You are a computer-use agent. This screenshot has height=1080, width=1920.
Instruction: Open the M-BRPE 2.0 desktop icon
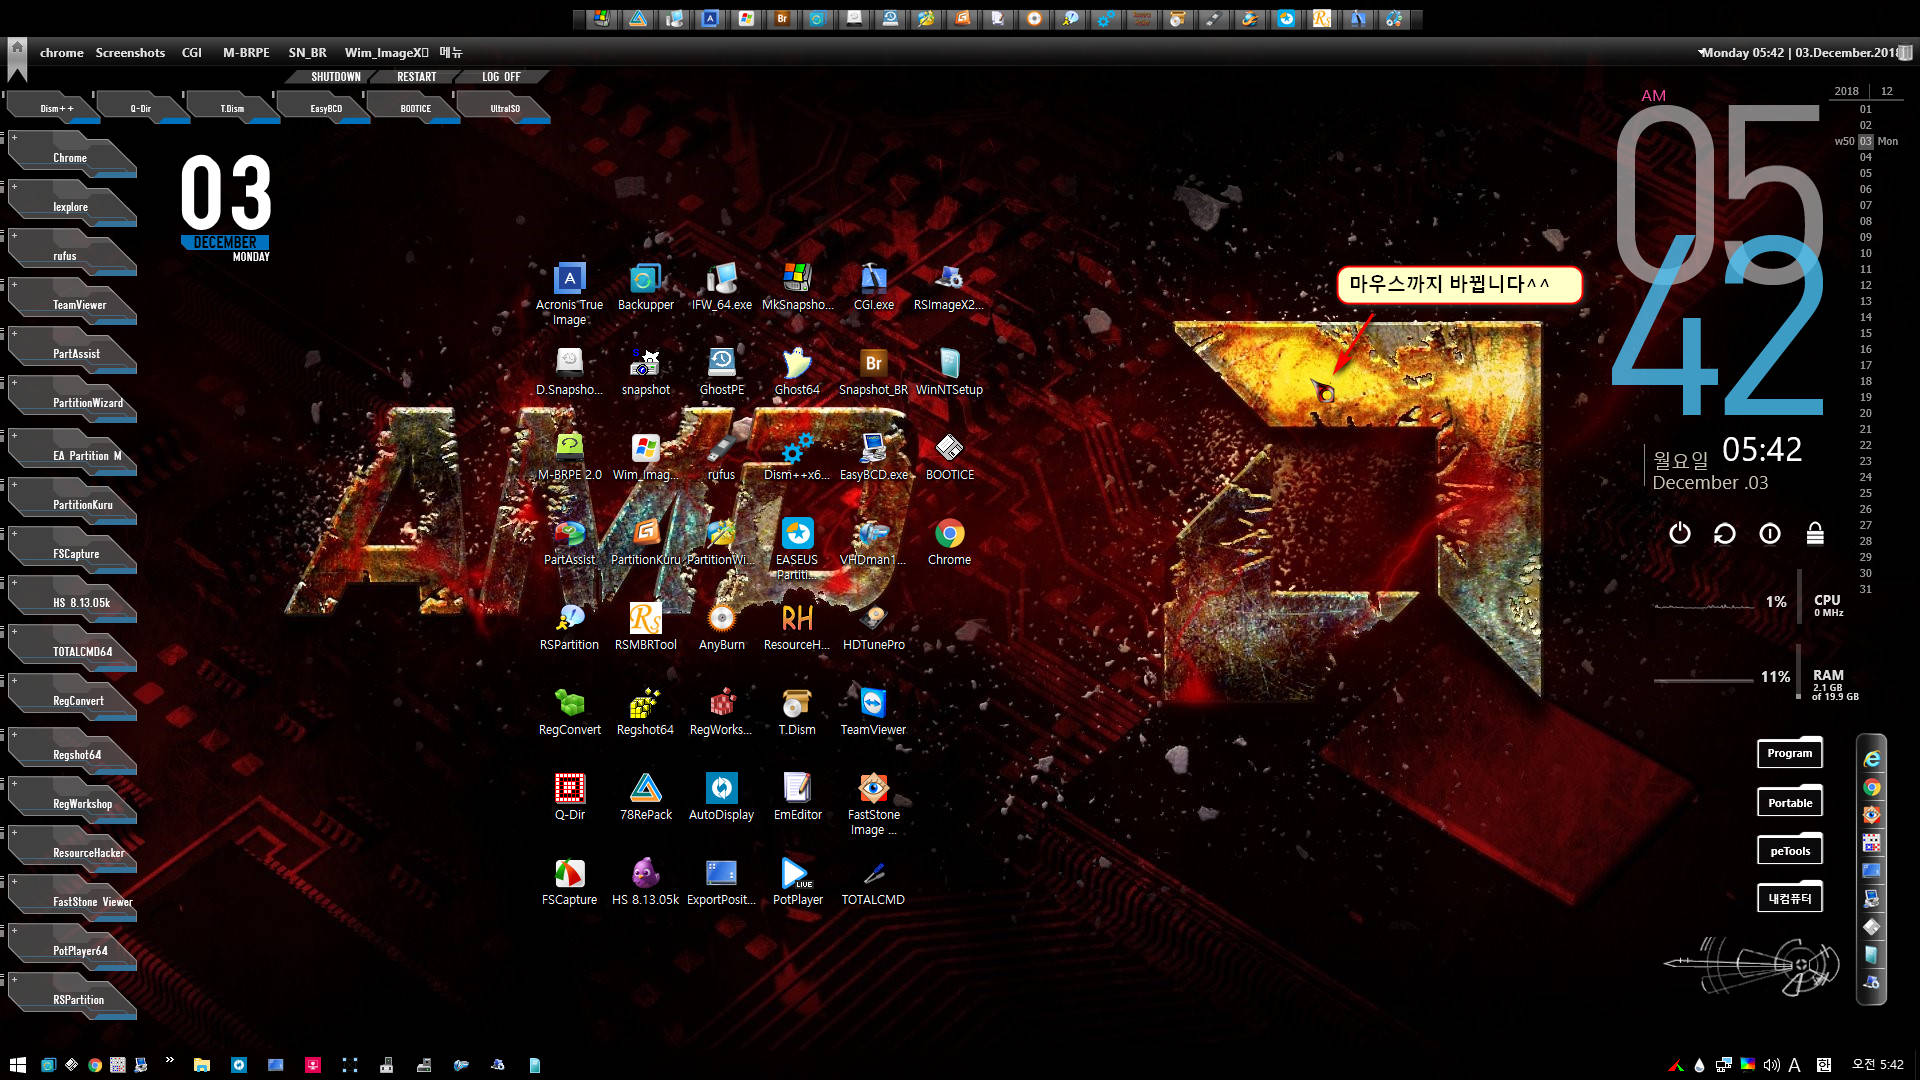(x=569, y=457)
